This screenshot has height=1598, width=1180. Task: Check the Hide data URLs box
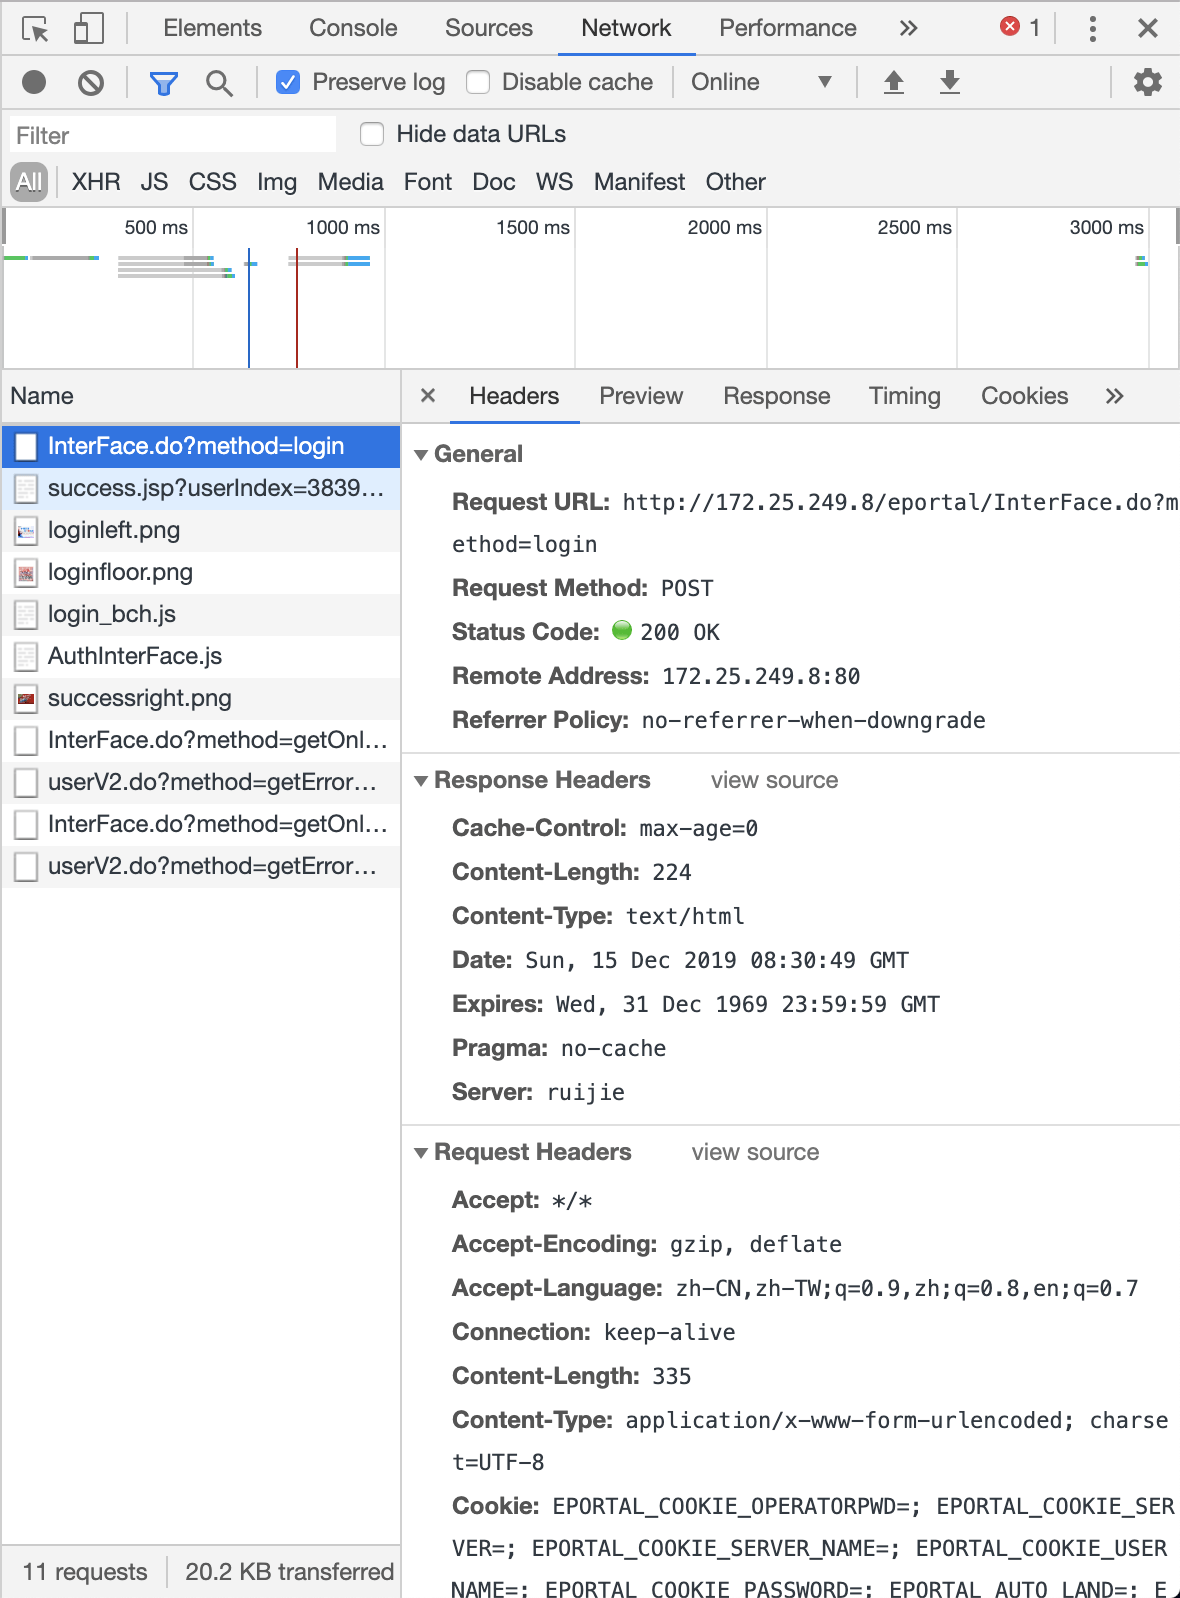click(372, 134)
